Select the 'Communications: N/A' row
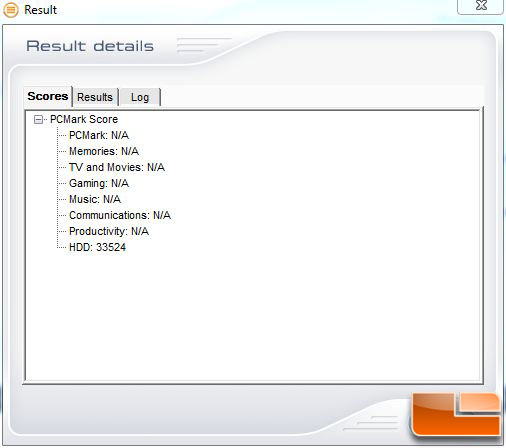This screenshot has height=448, width=506. (x=120, y=215)
